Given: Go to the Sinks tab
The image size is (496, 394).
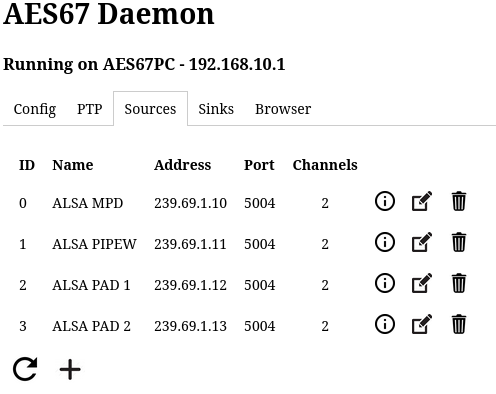Looking at the screenshot, I should [x=216, y=109].
